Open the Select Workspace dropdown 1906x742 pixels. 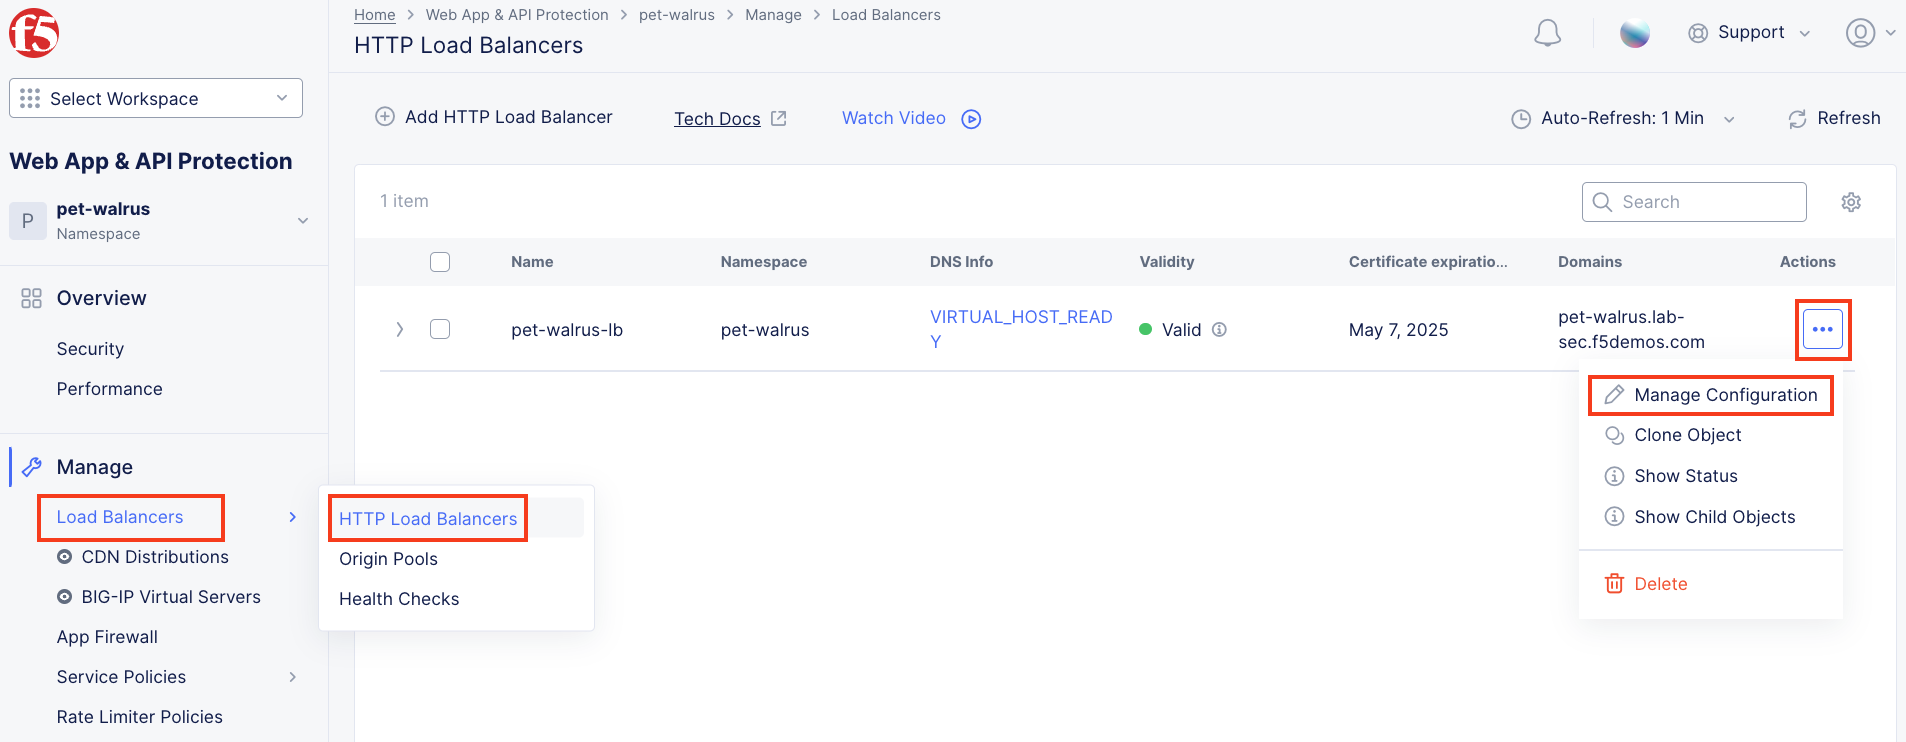pyautogui.click(x=156, y=98)
